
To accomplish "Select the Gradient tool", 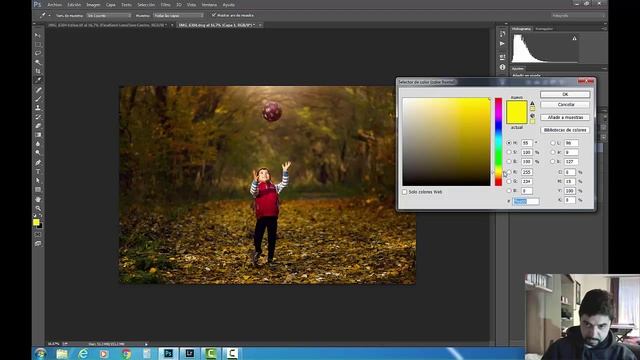I will 38,135.
